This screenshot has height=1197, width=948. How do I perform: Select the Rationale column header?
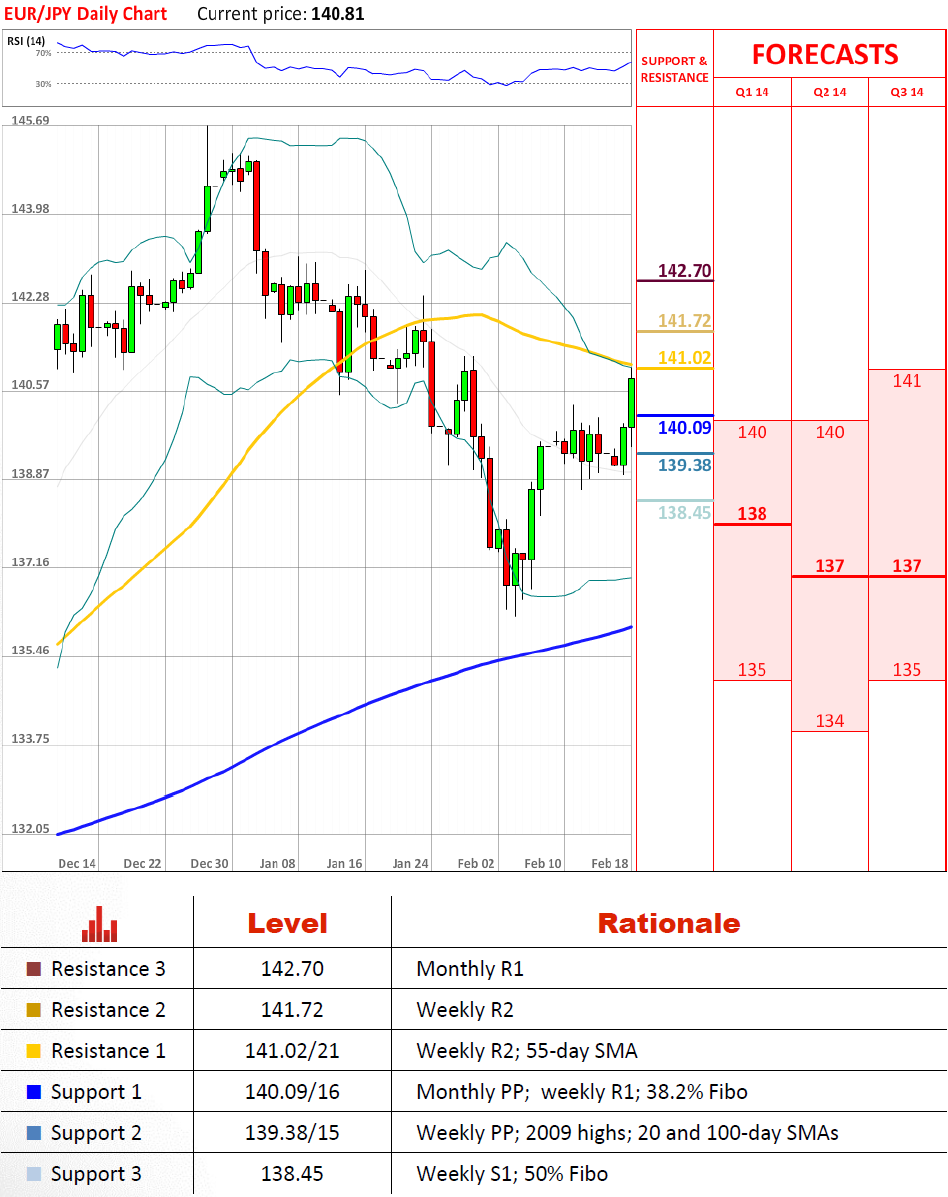[668, 923]
